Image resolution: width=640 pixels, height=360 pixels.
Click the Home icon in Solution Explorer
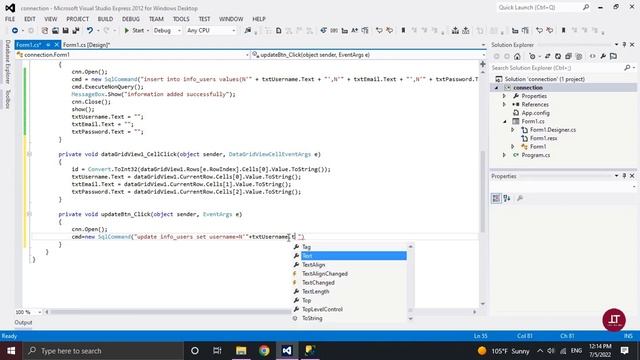click(517, 56)
